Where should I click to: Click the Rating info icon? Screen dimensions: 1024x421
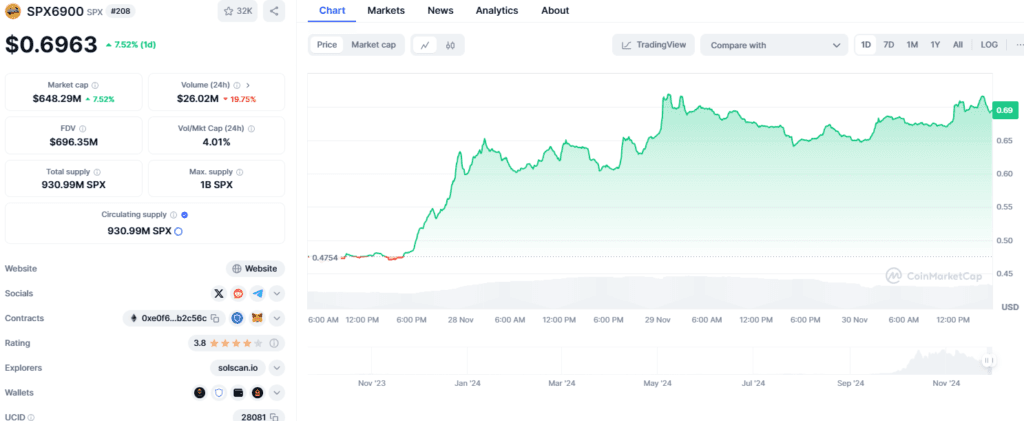coord(274,343)
